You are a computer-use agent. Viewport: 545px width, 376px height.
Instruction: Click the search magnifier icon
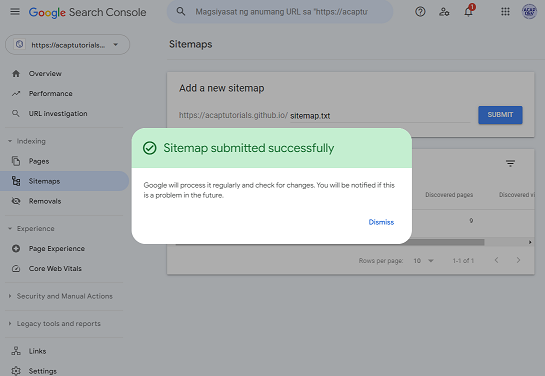181,11
